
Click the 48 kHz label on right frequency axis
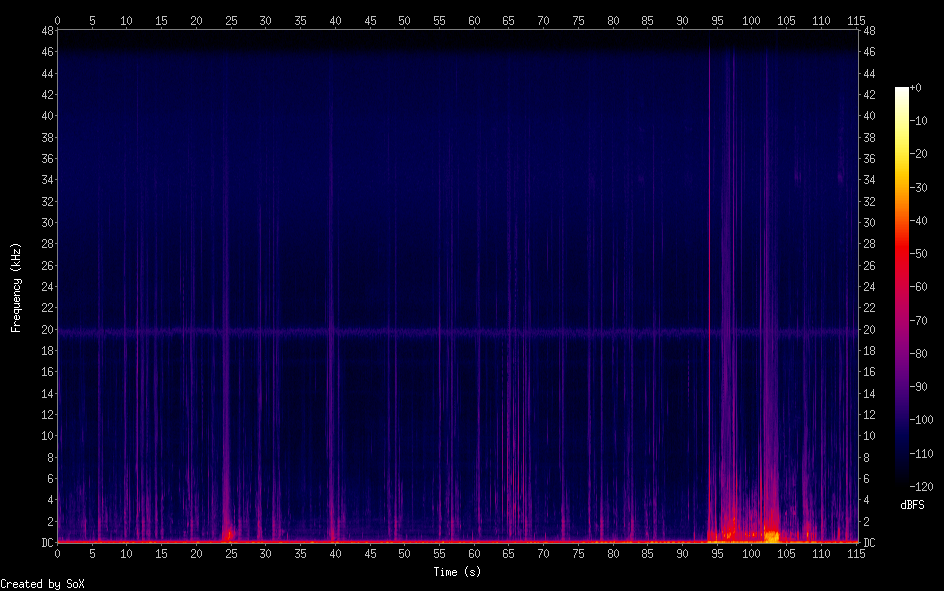(869, 31)
